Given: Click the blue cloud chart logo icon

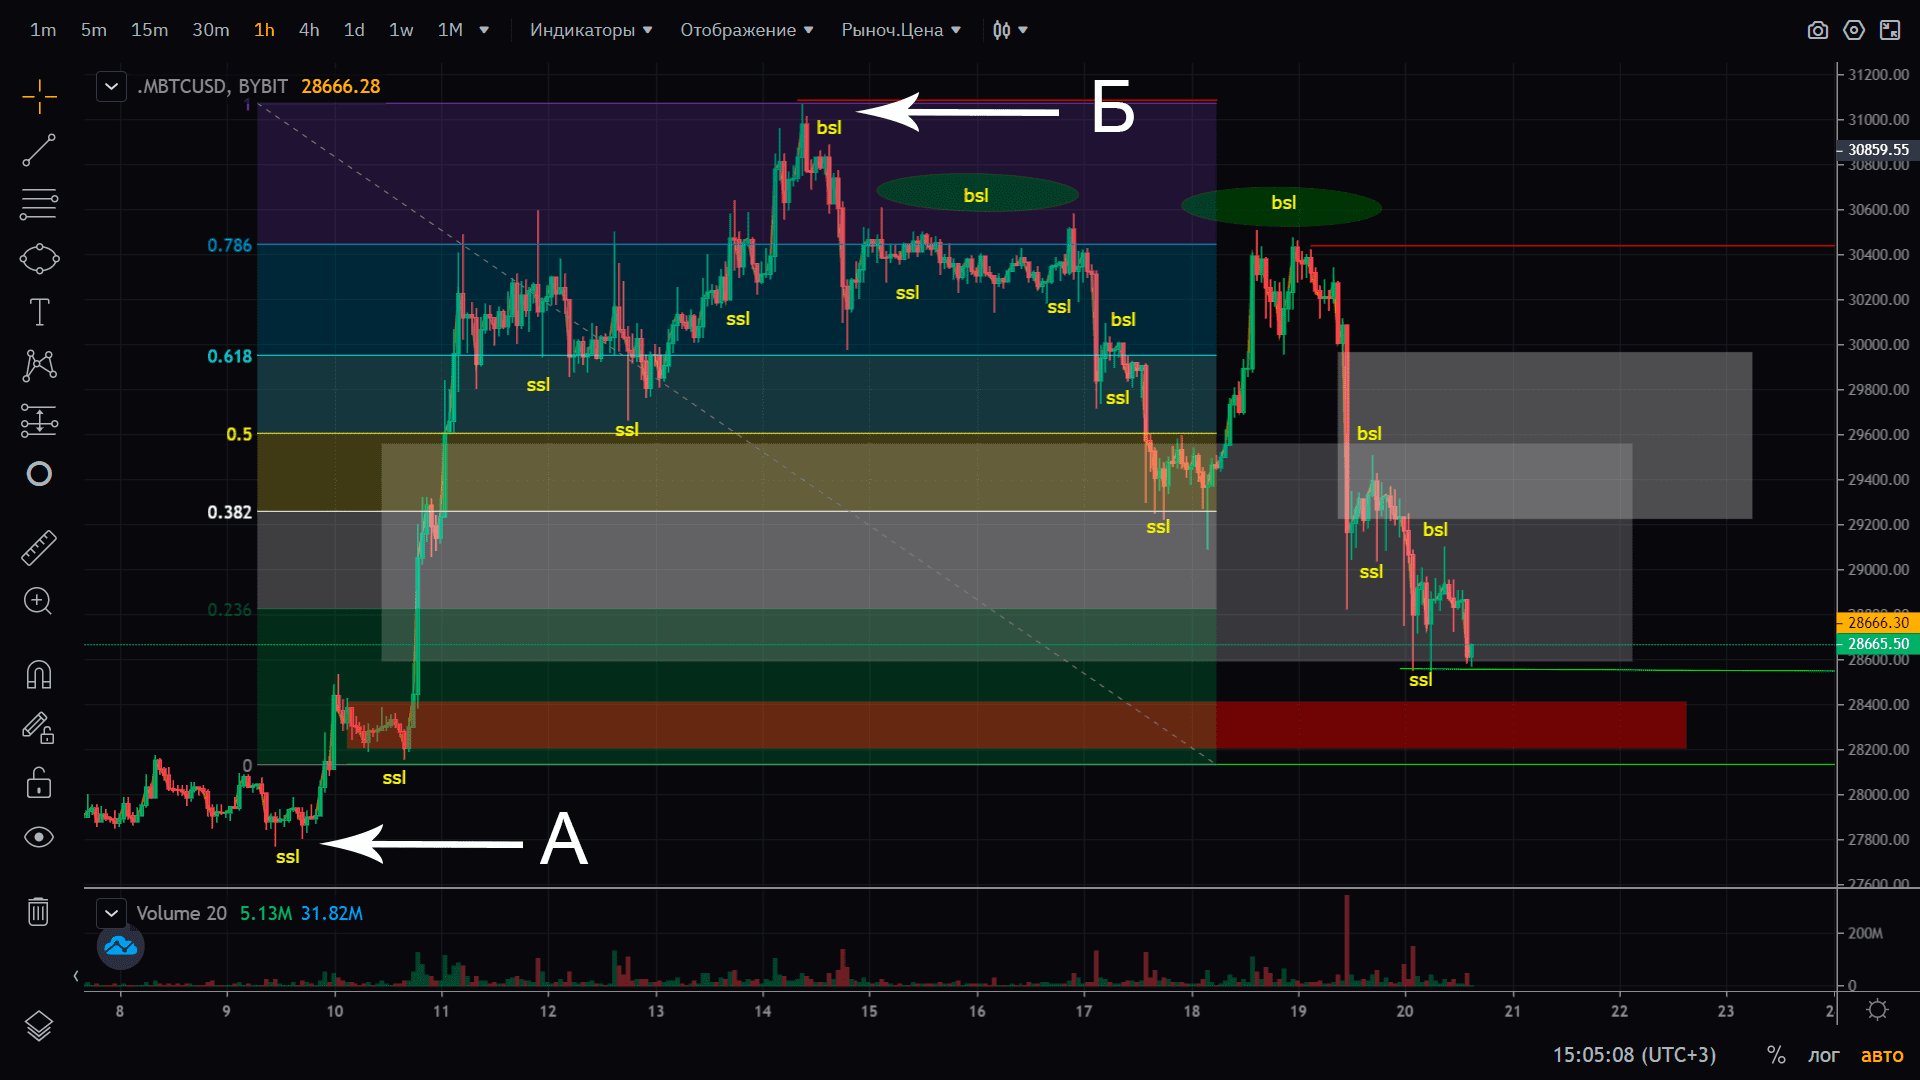Looking at the screenshot, I should pos(121,946).
